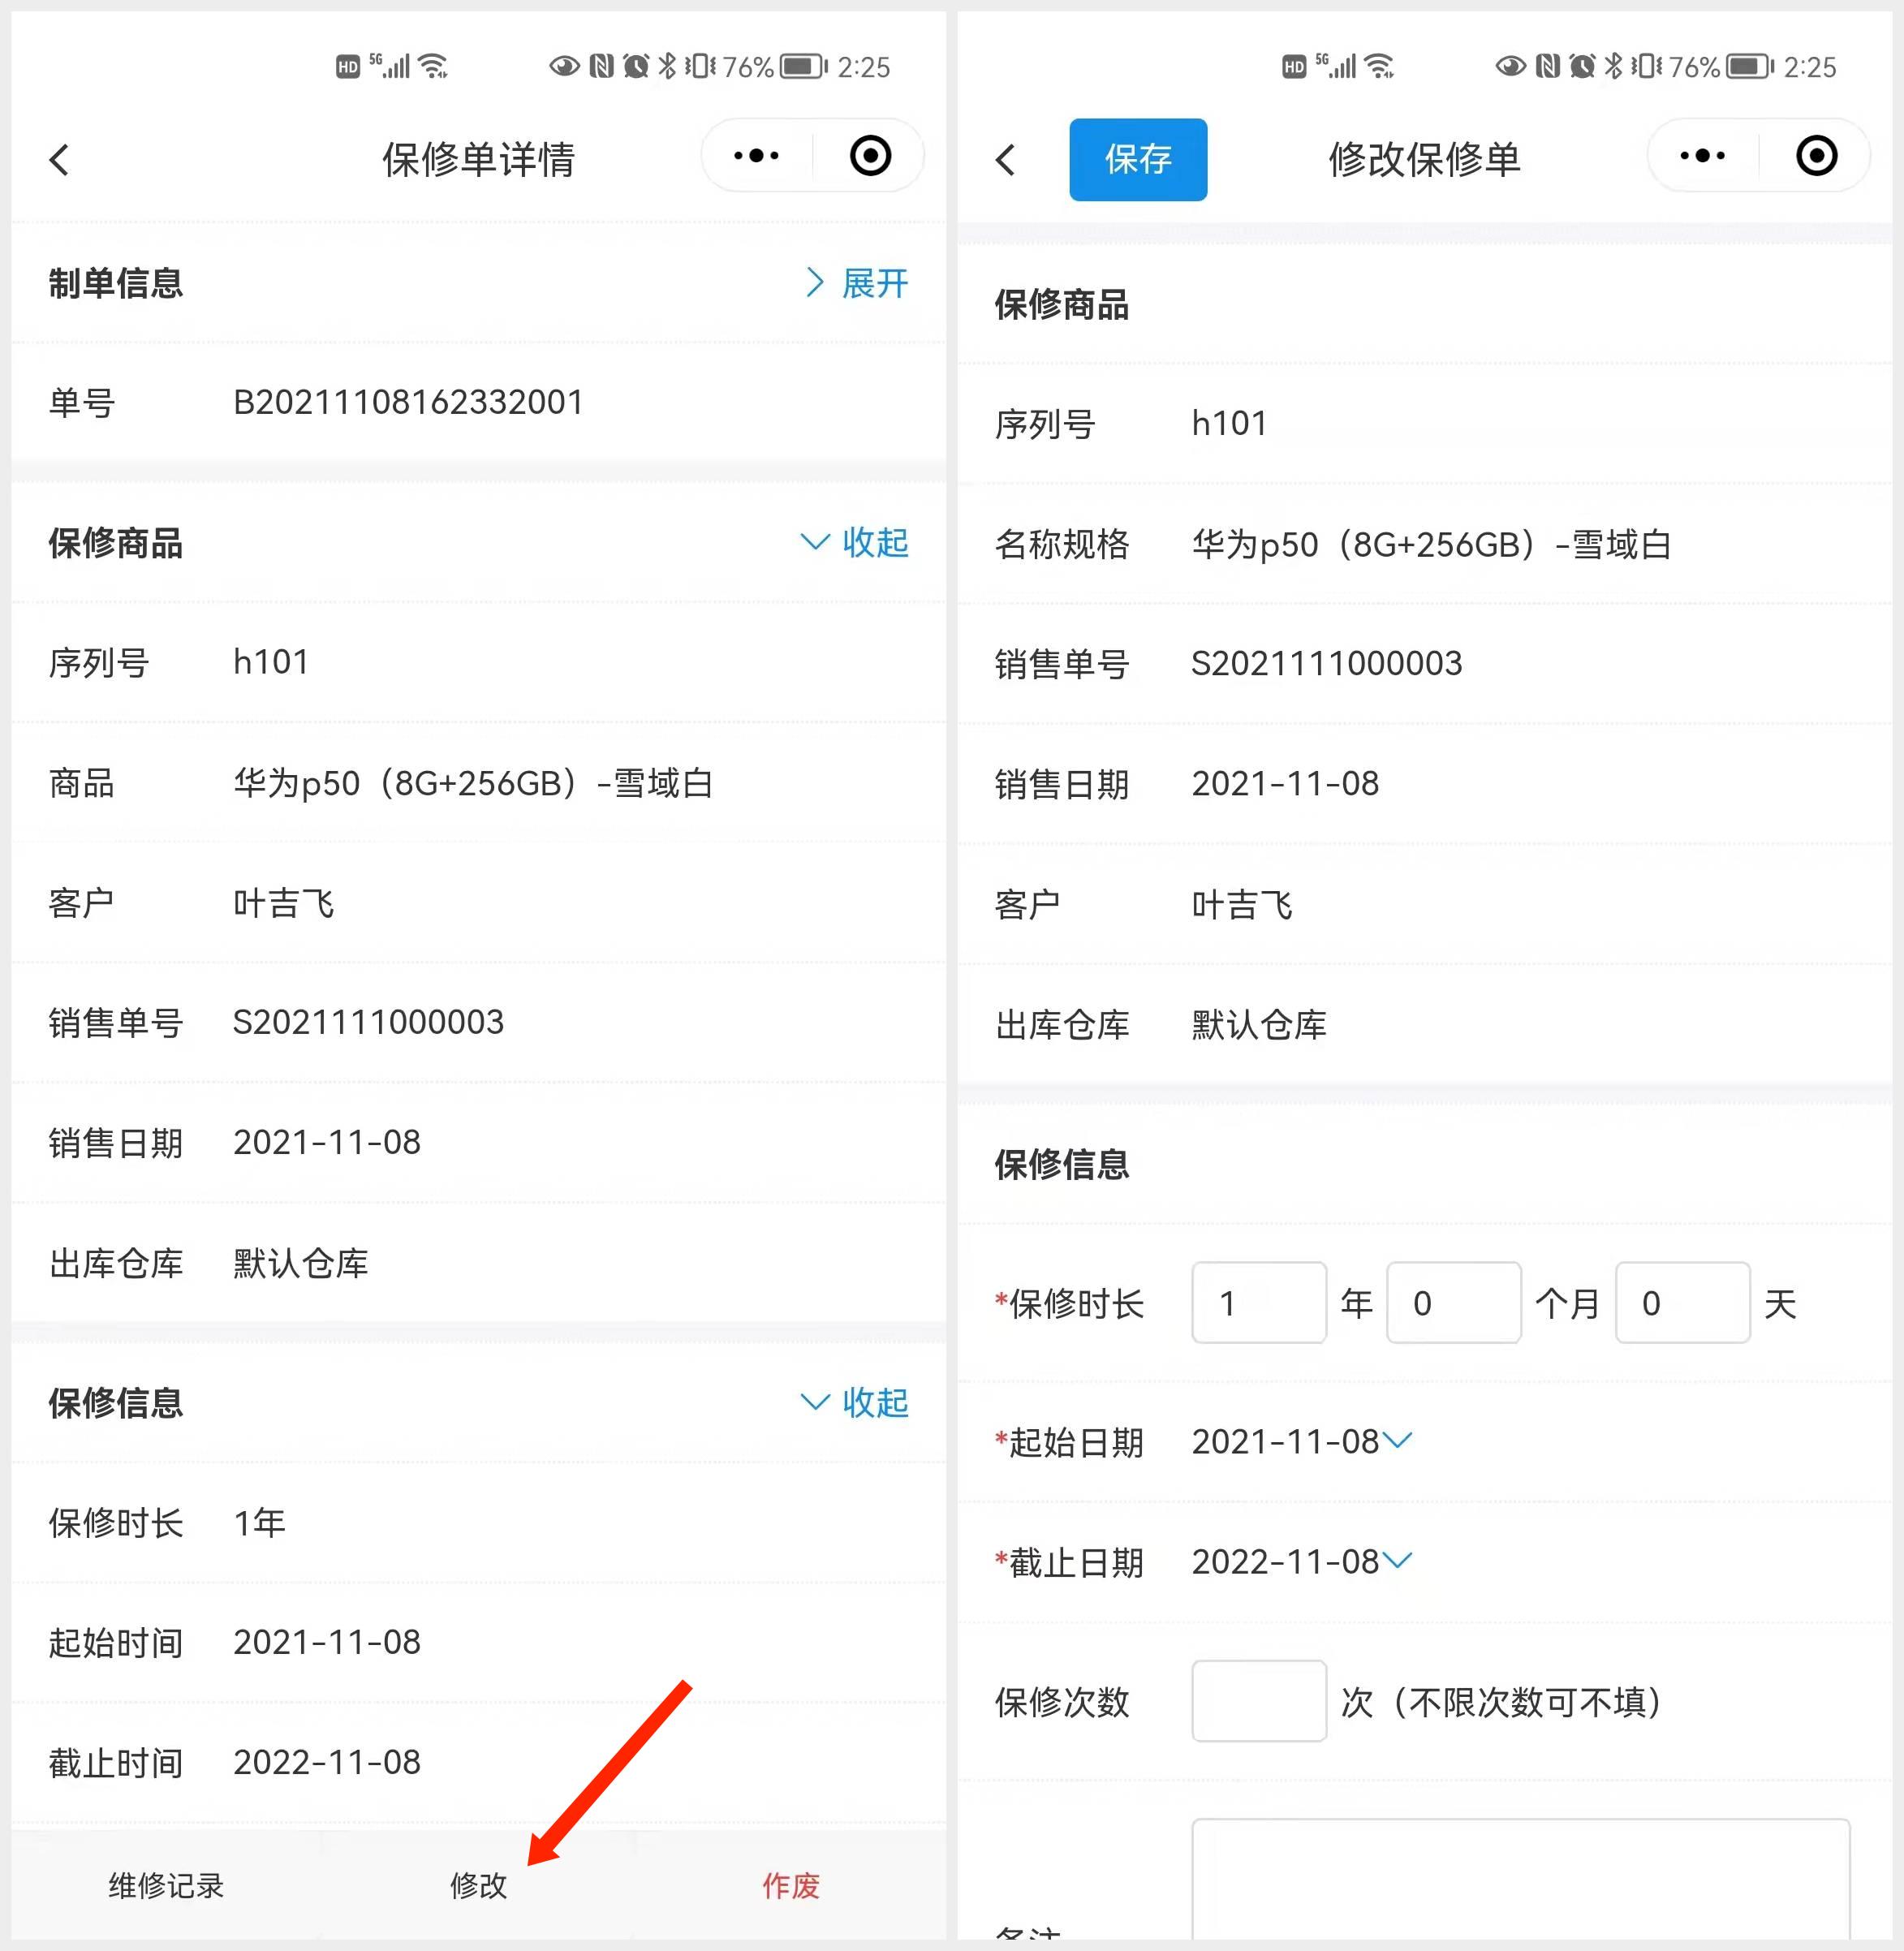Open more options menu on 保修单详情 screen
Image resolution: width=1904 pixels, height=1951 pixels.
coord(756,156)
